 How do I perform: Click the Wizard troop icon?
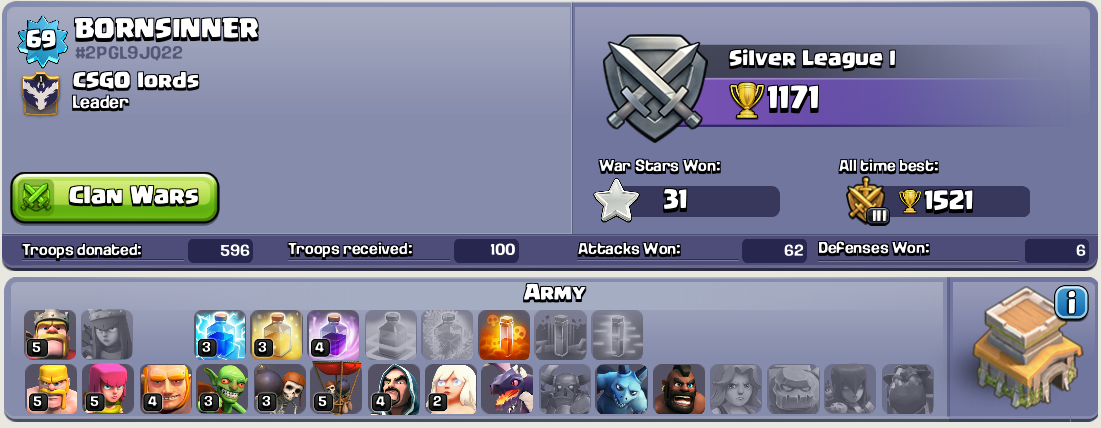coord(393,389)
